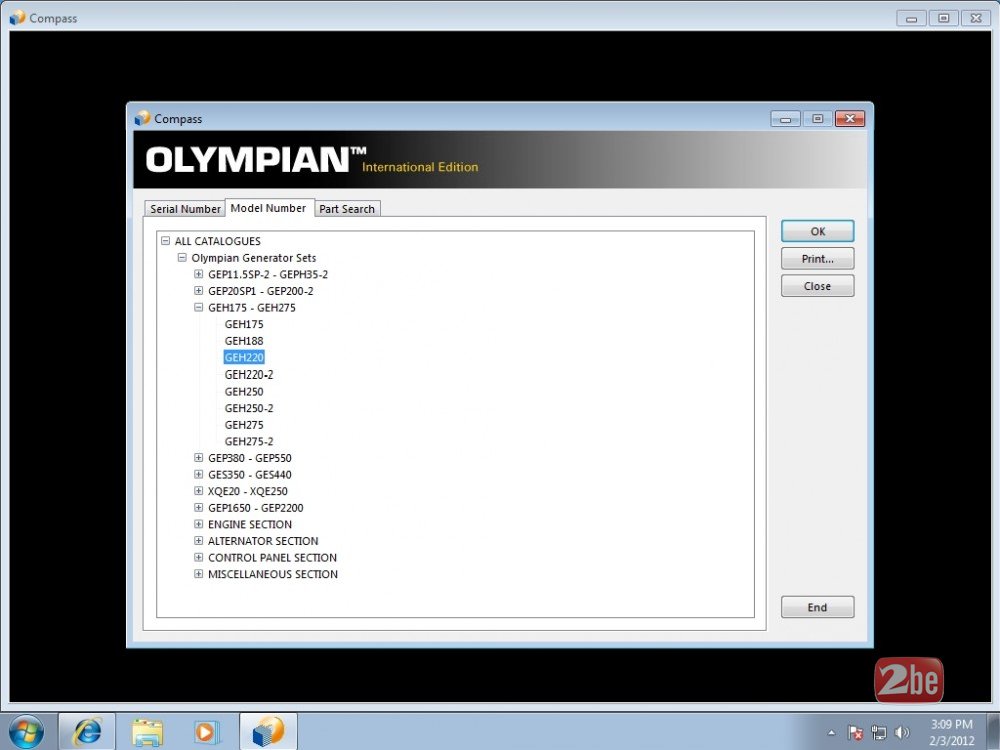Click the Olympian Generator Sets label
1000x750 pixels.
point(254,258)
